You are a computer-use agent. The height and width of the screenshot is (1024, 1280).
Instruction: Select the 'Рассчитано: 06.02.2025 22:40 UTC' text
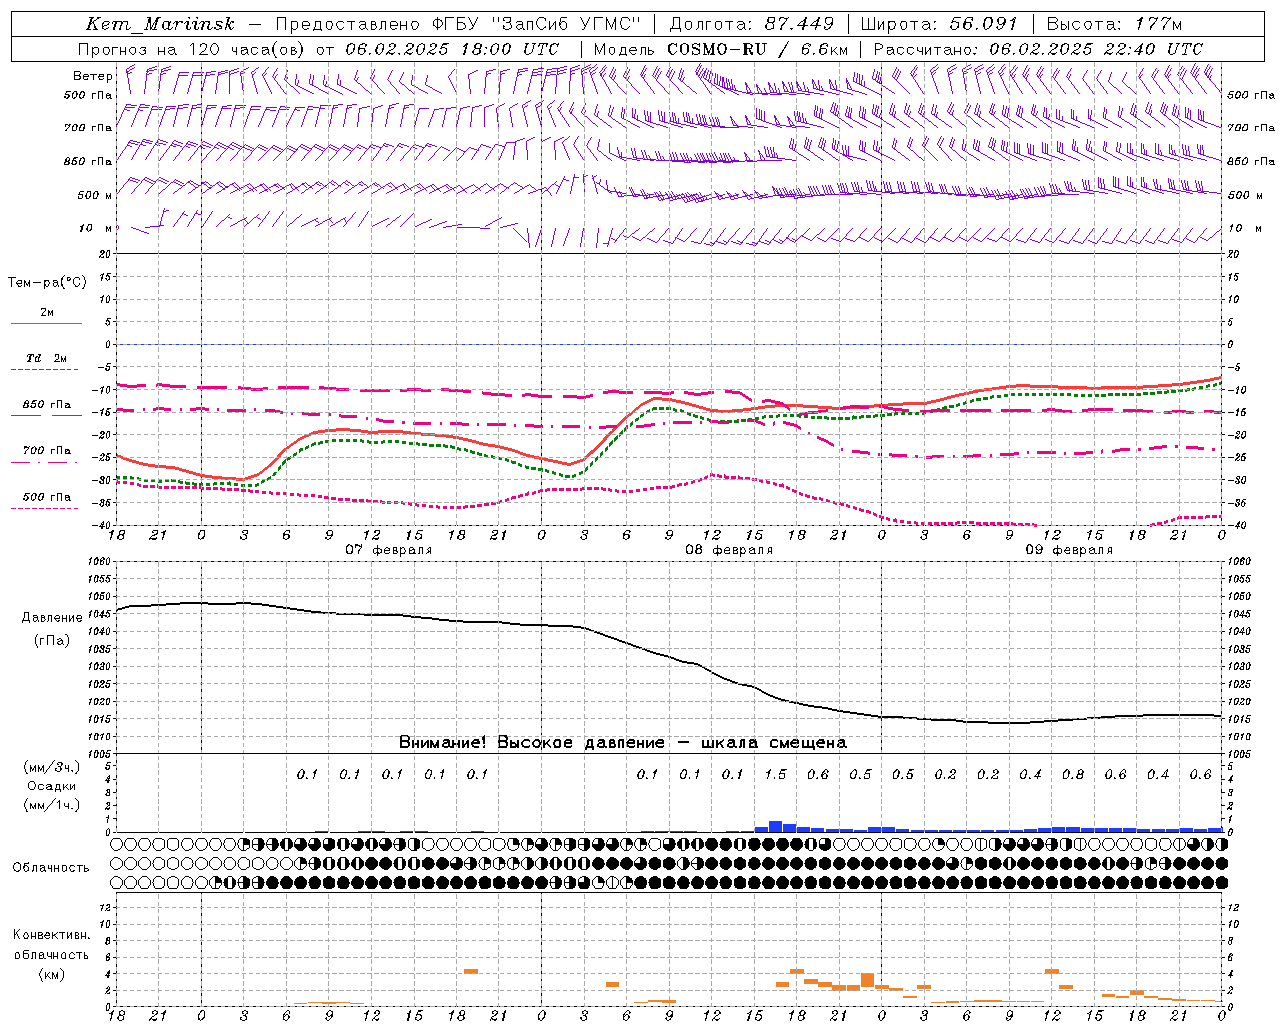coord(1038,49)
